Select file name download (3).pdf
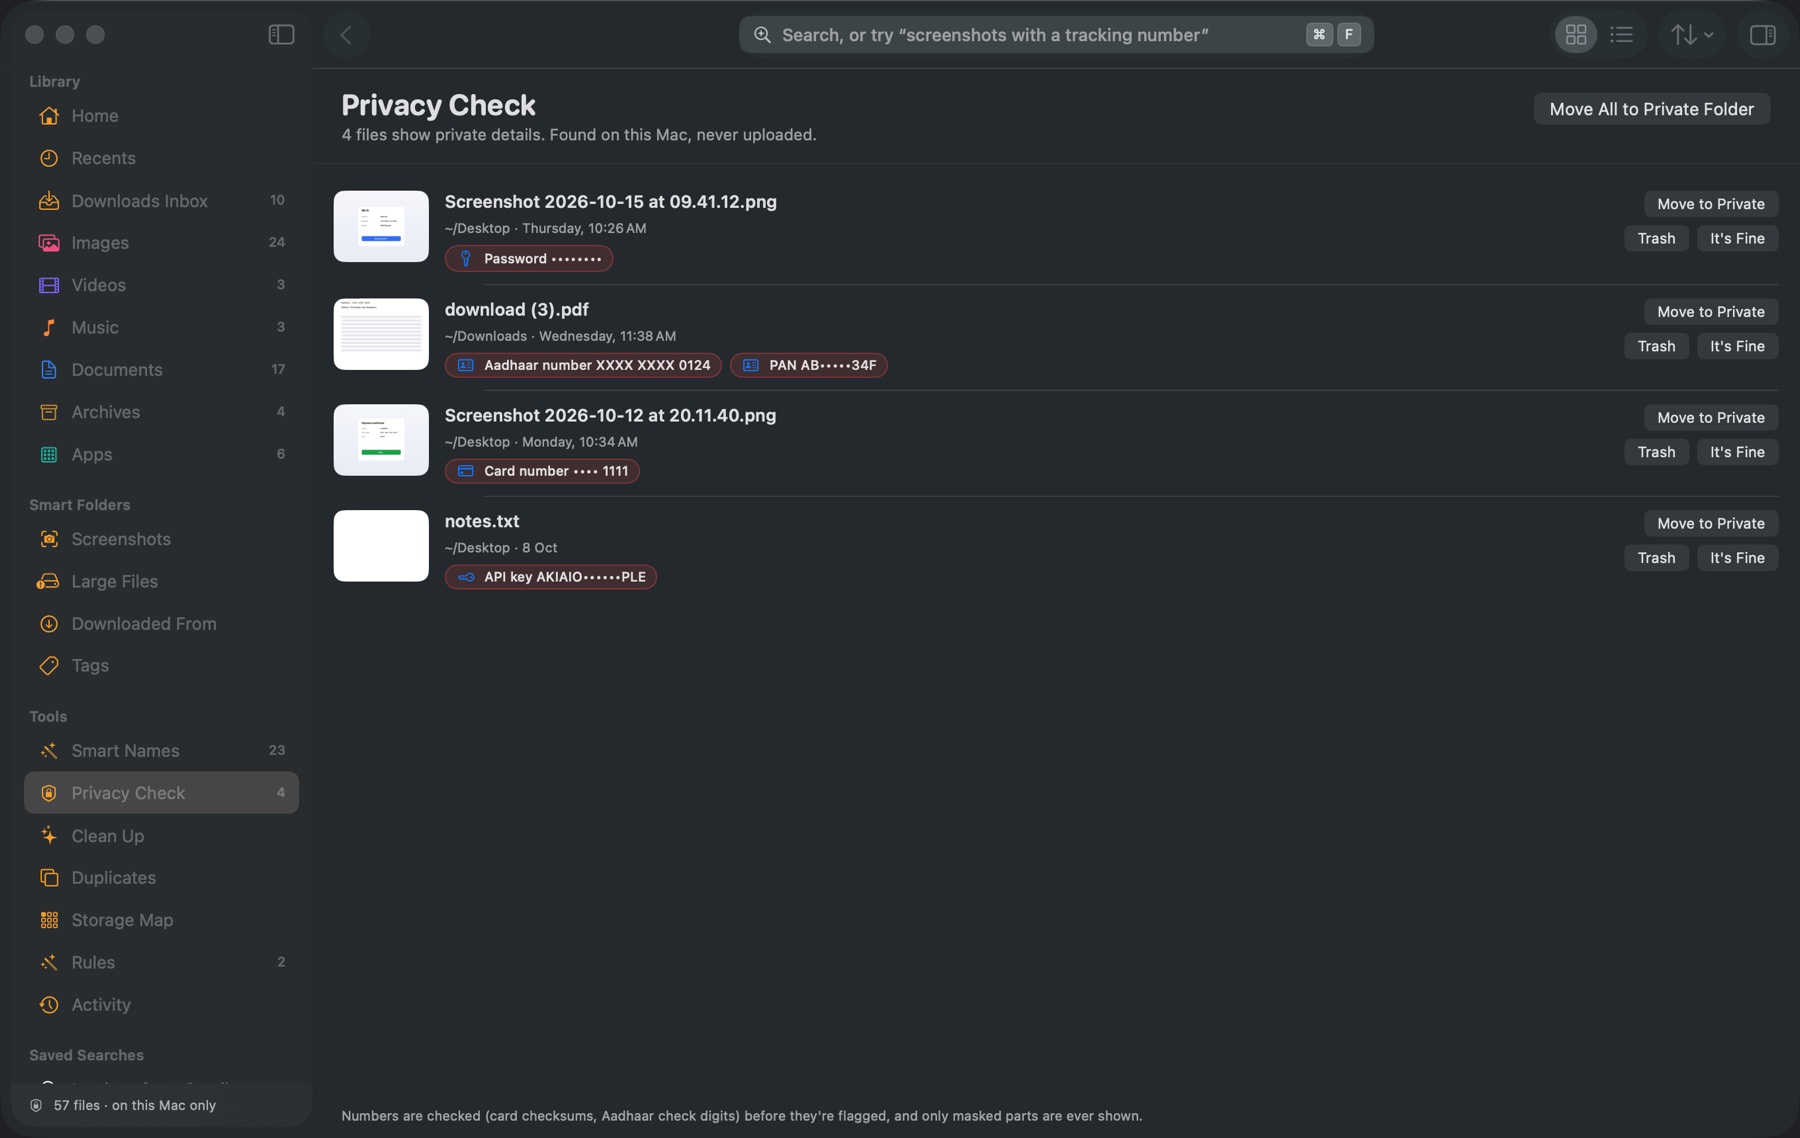 tap(516, 310)
